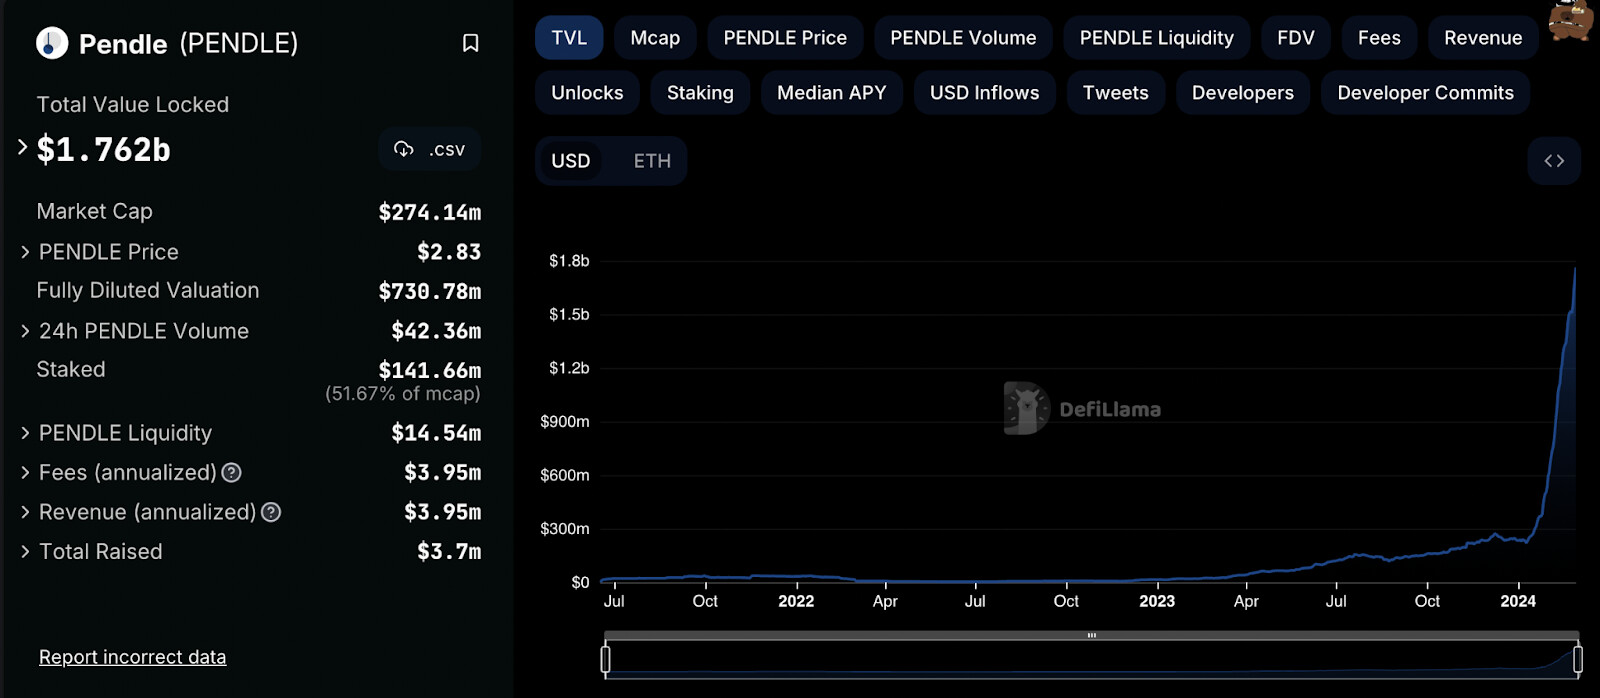Expand the Total Raised row

[25, 552]
